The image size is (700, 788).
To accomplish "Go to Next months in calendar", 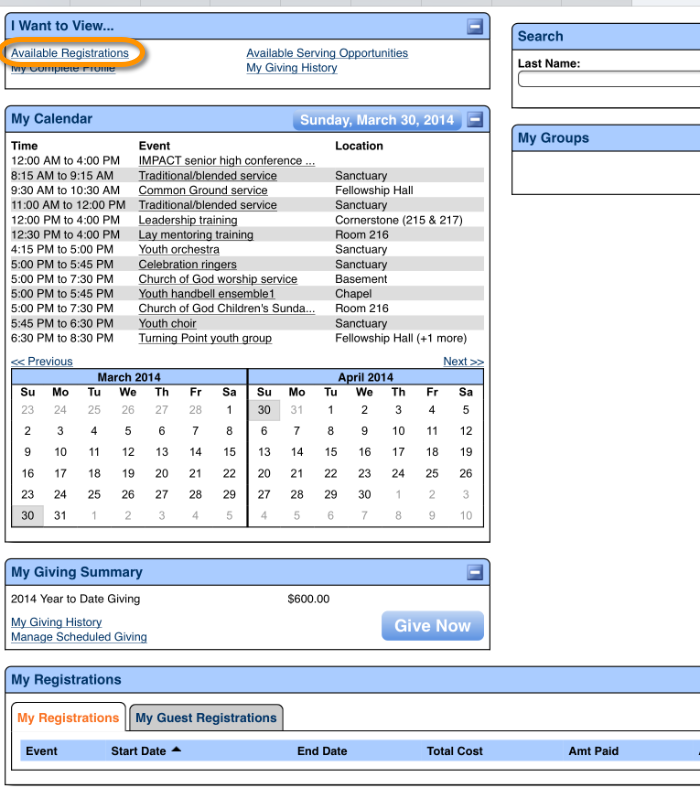I will 463,362.
